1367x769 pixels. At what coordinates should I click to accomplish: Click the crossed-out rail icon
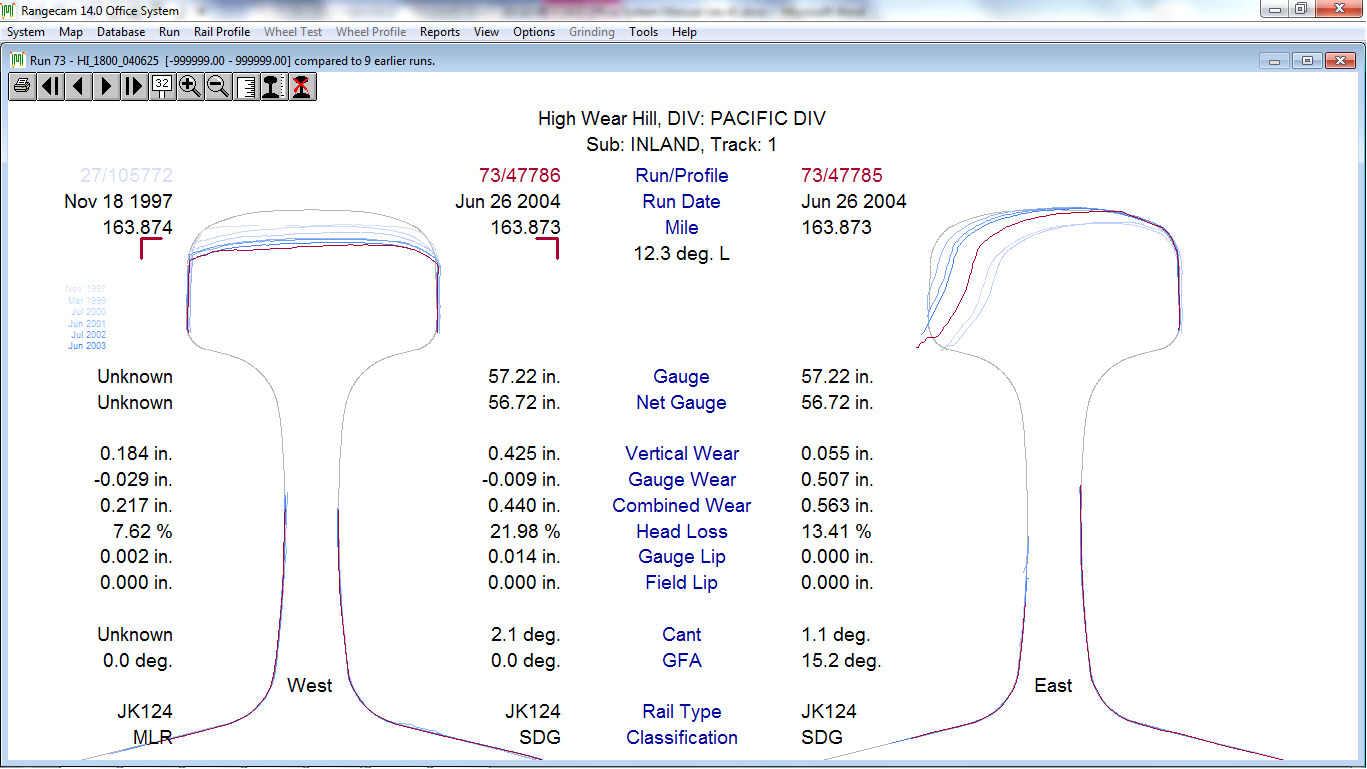[301, 87]
